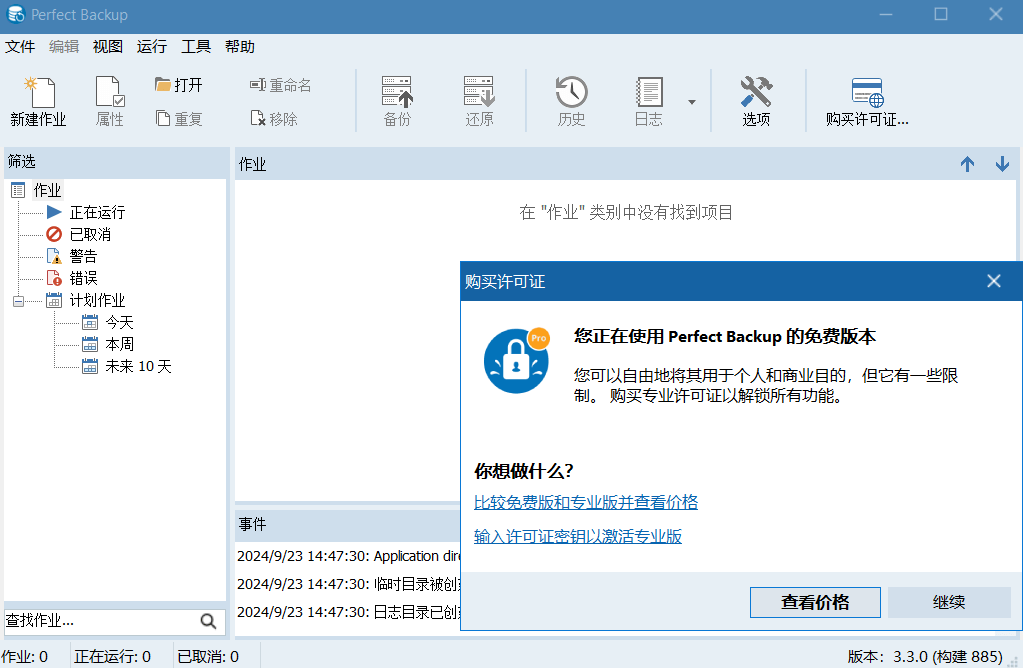Viewport: 1023px width, 668px height.
Task: Open the 文件 menu
Action: coord(20,47)
